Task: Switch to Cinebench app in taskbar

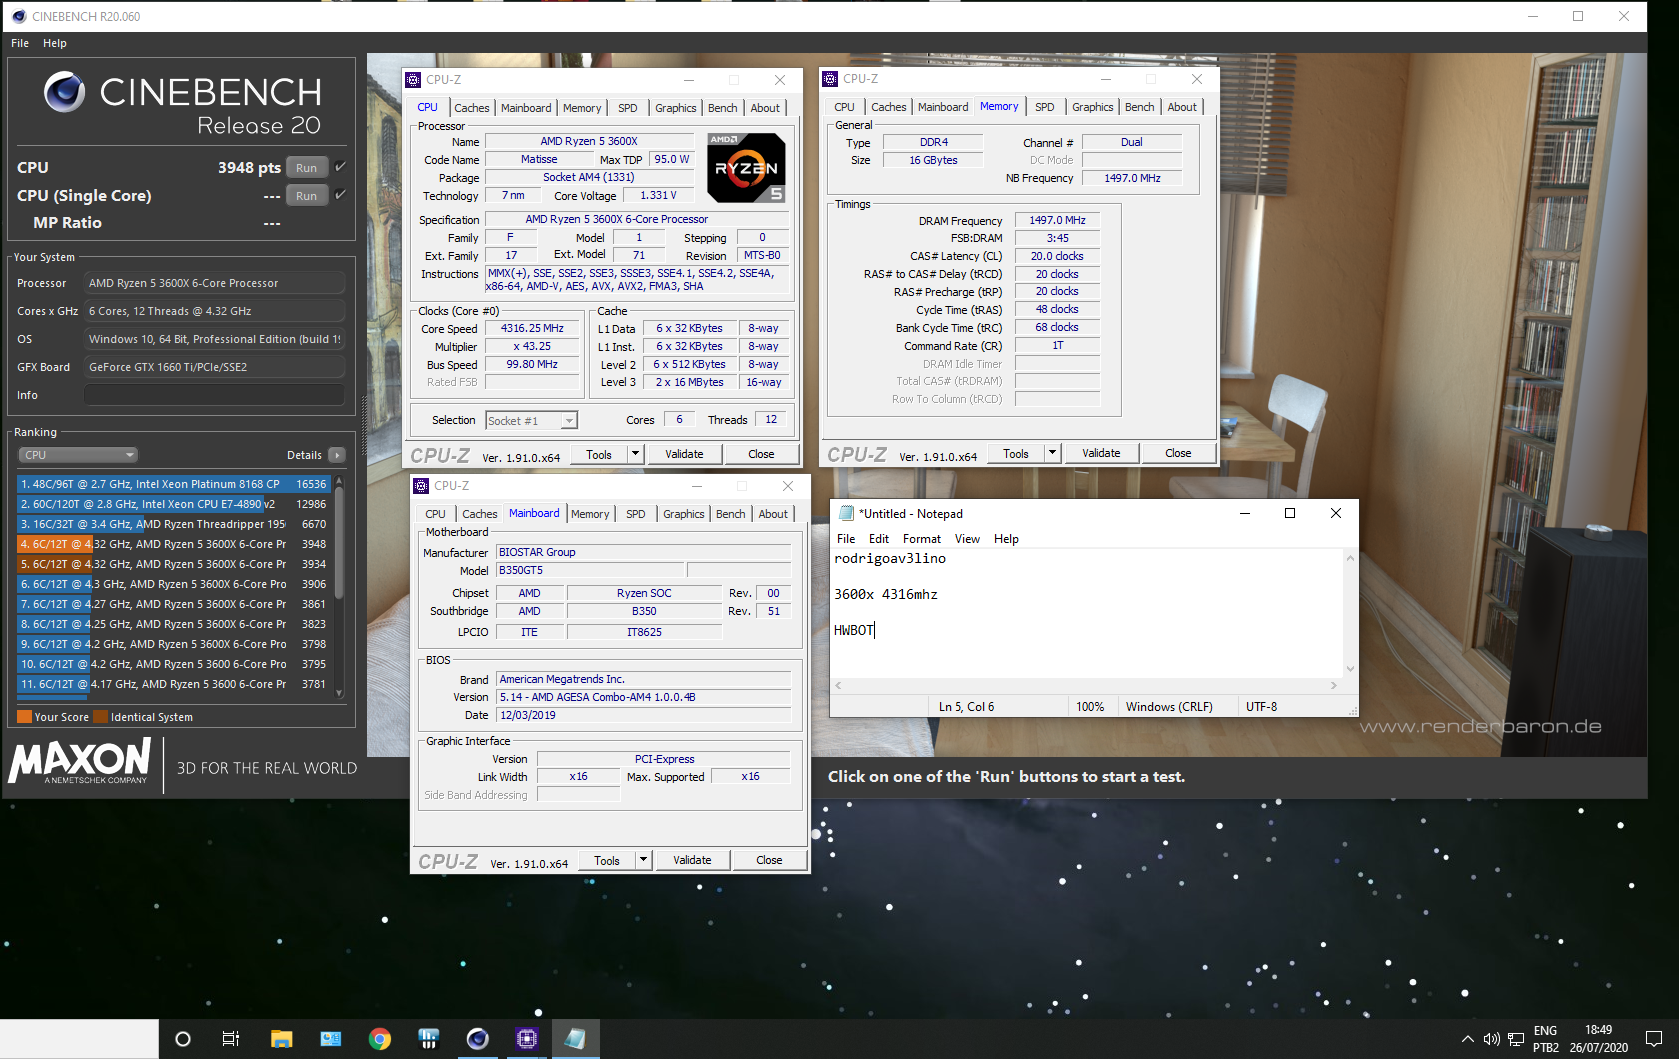Action: [x=478, y=1039]
